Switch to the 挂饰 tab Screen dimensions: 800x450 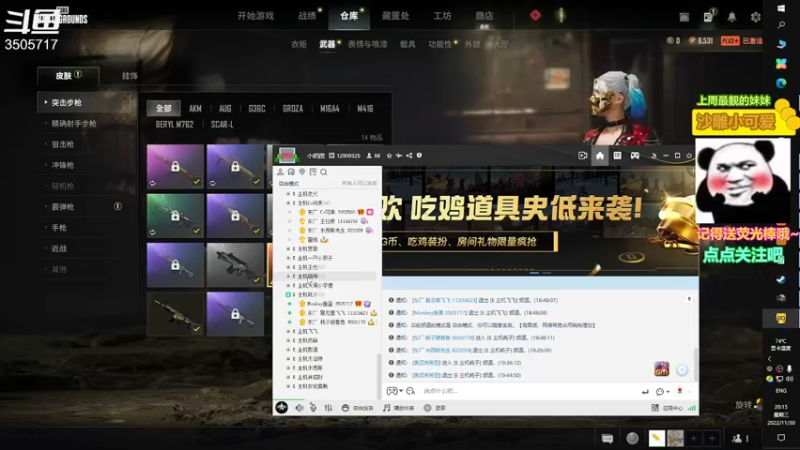(130, 76)
